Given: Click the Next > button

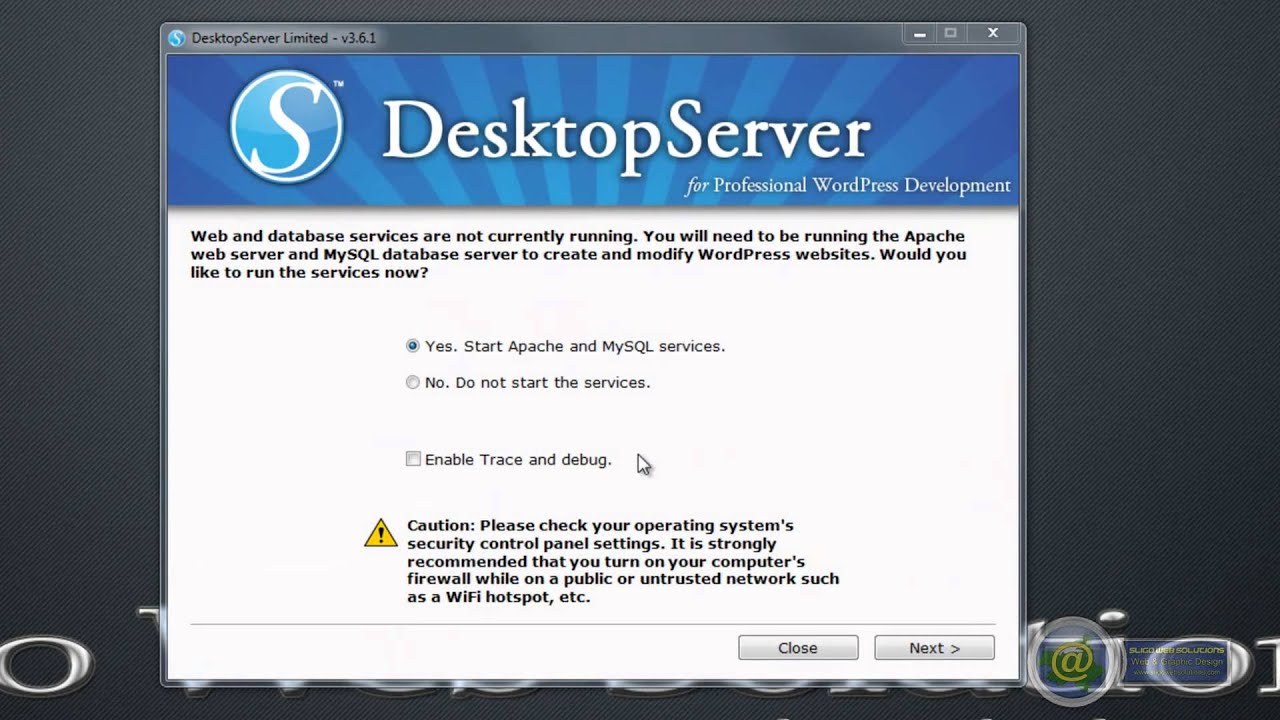Looking at the screenshot, I should pos(934,648).
